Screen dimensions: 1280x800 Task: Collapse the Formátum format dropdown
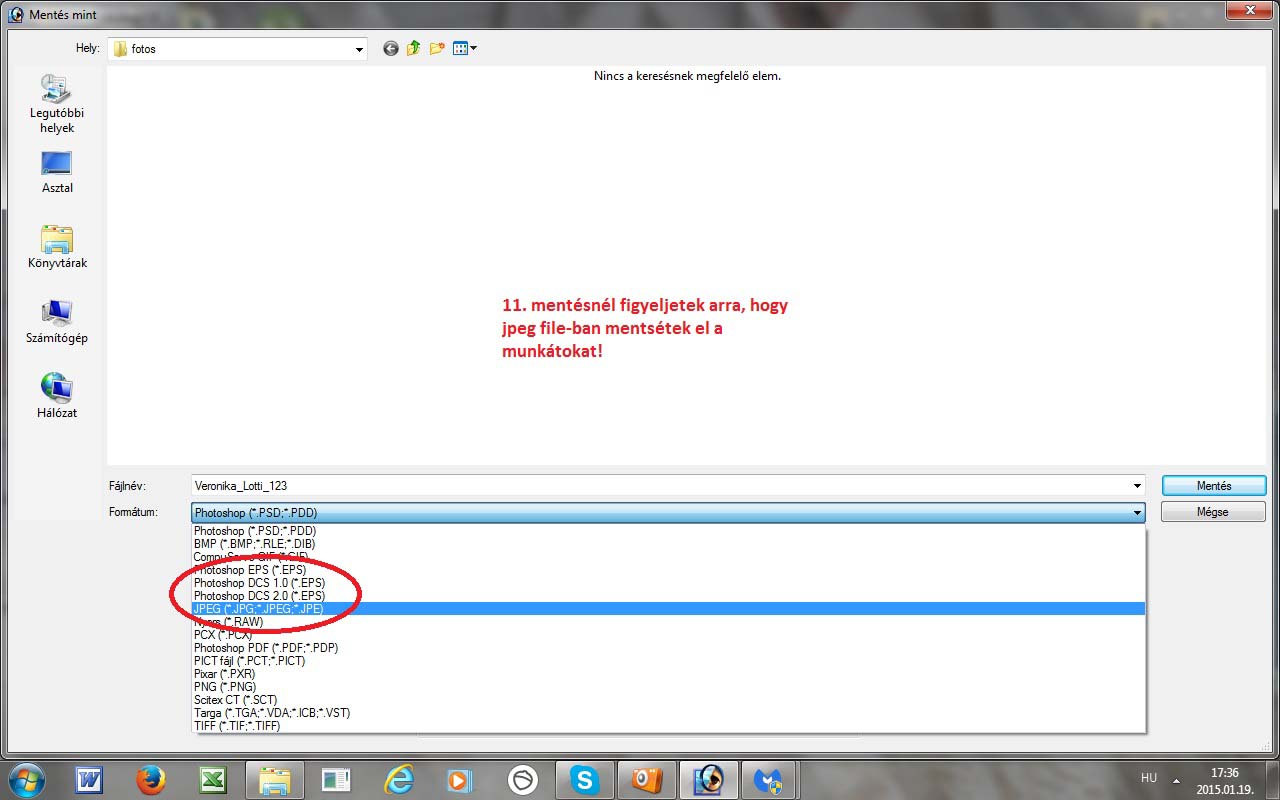1137,513
